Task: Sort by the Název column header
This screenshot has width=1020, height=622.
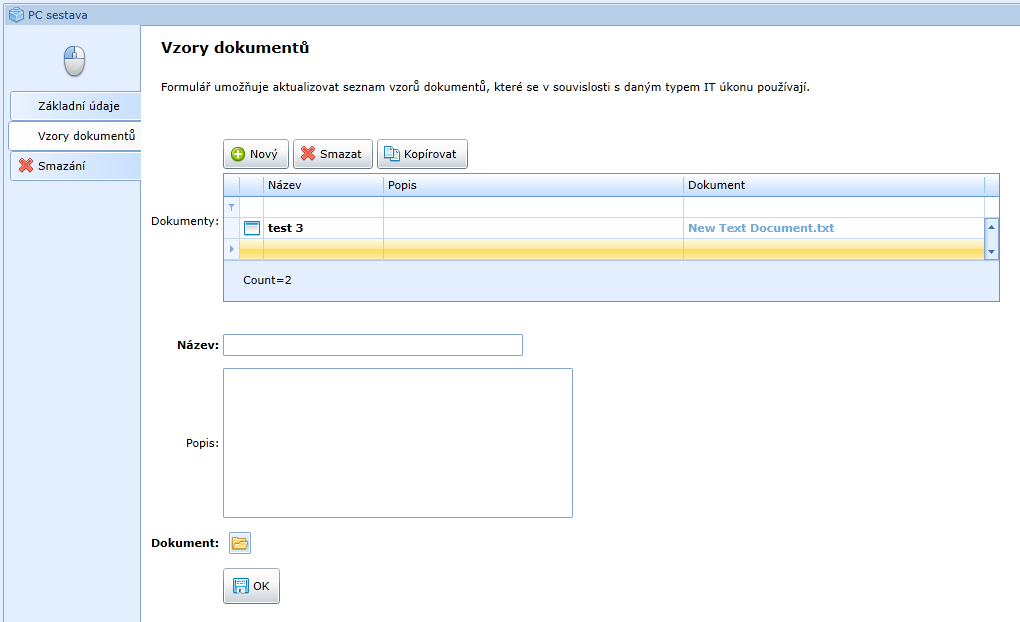Action: pyautogui.click(x=323, y=185)
